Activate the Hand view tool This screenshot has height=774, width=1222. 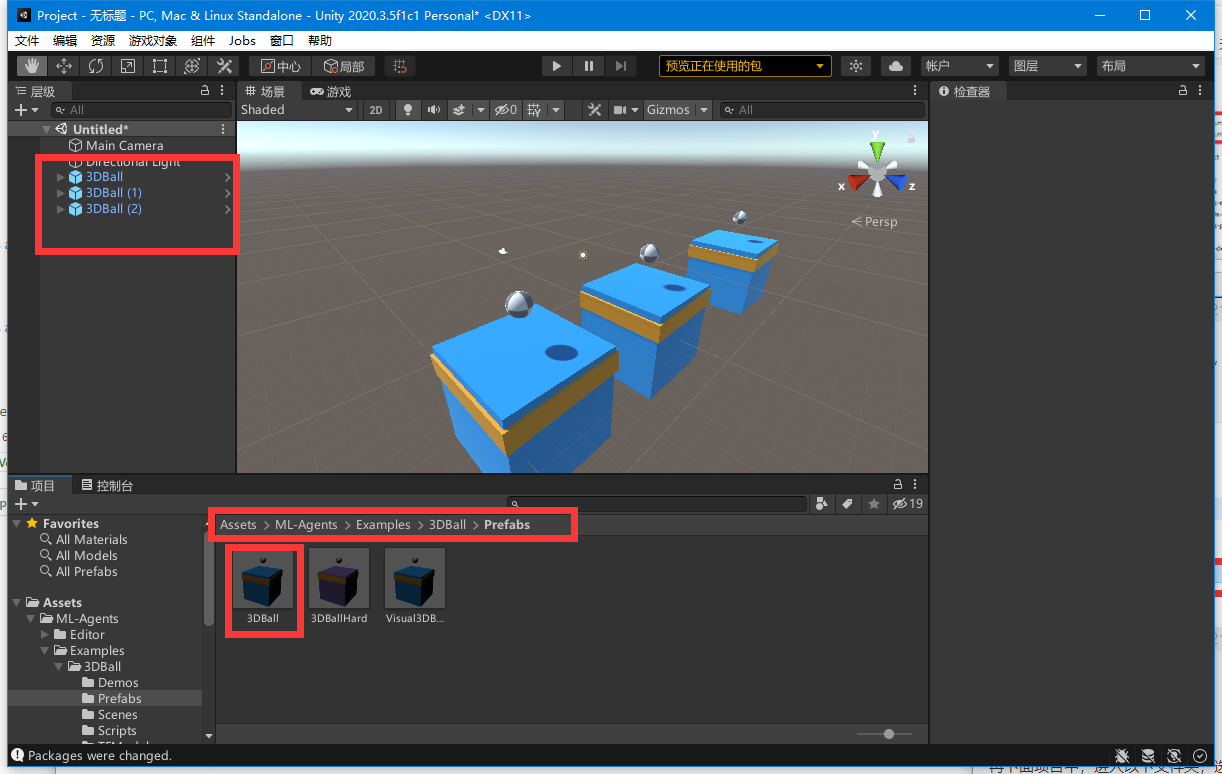(31, 65)
